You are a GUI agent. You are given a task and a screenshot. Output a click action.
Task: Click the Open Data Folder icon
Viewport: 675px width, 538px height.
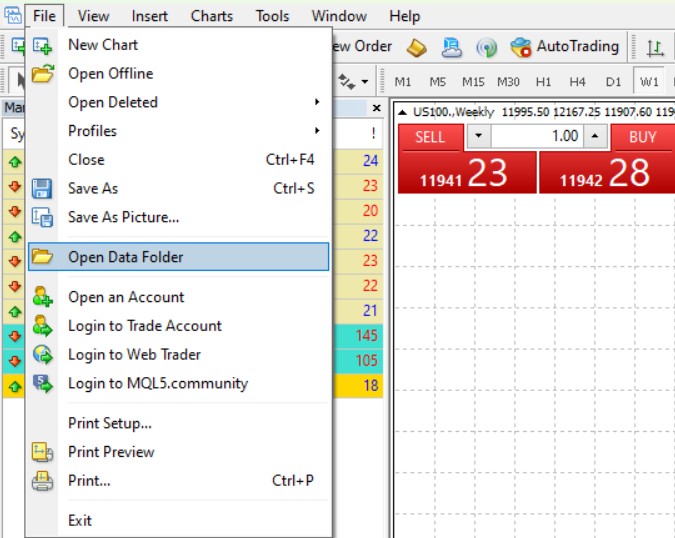pyautogui.click(x=42, y=257)
